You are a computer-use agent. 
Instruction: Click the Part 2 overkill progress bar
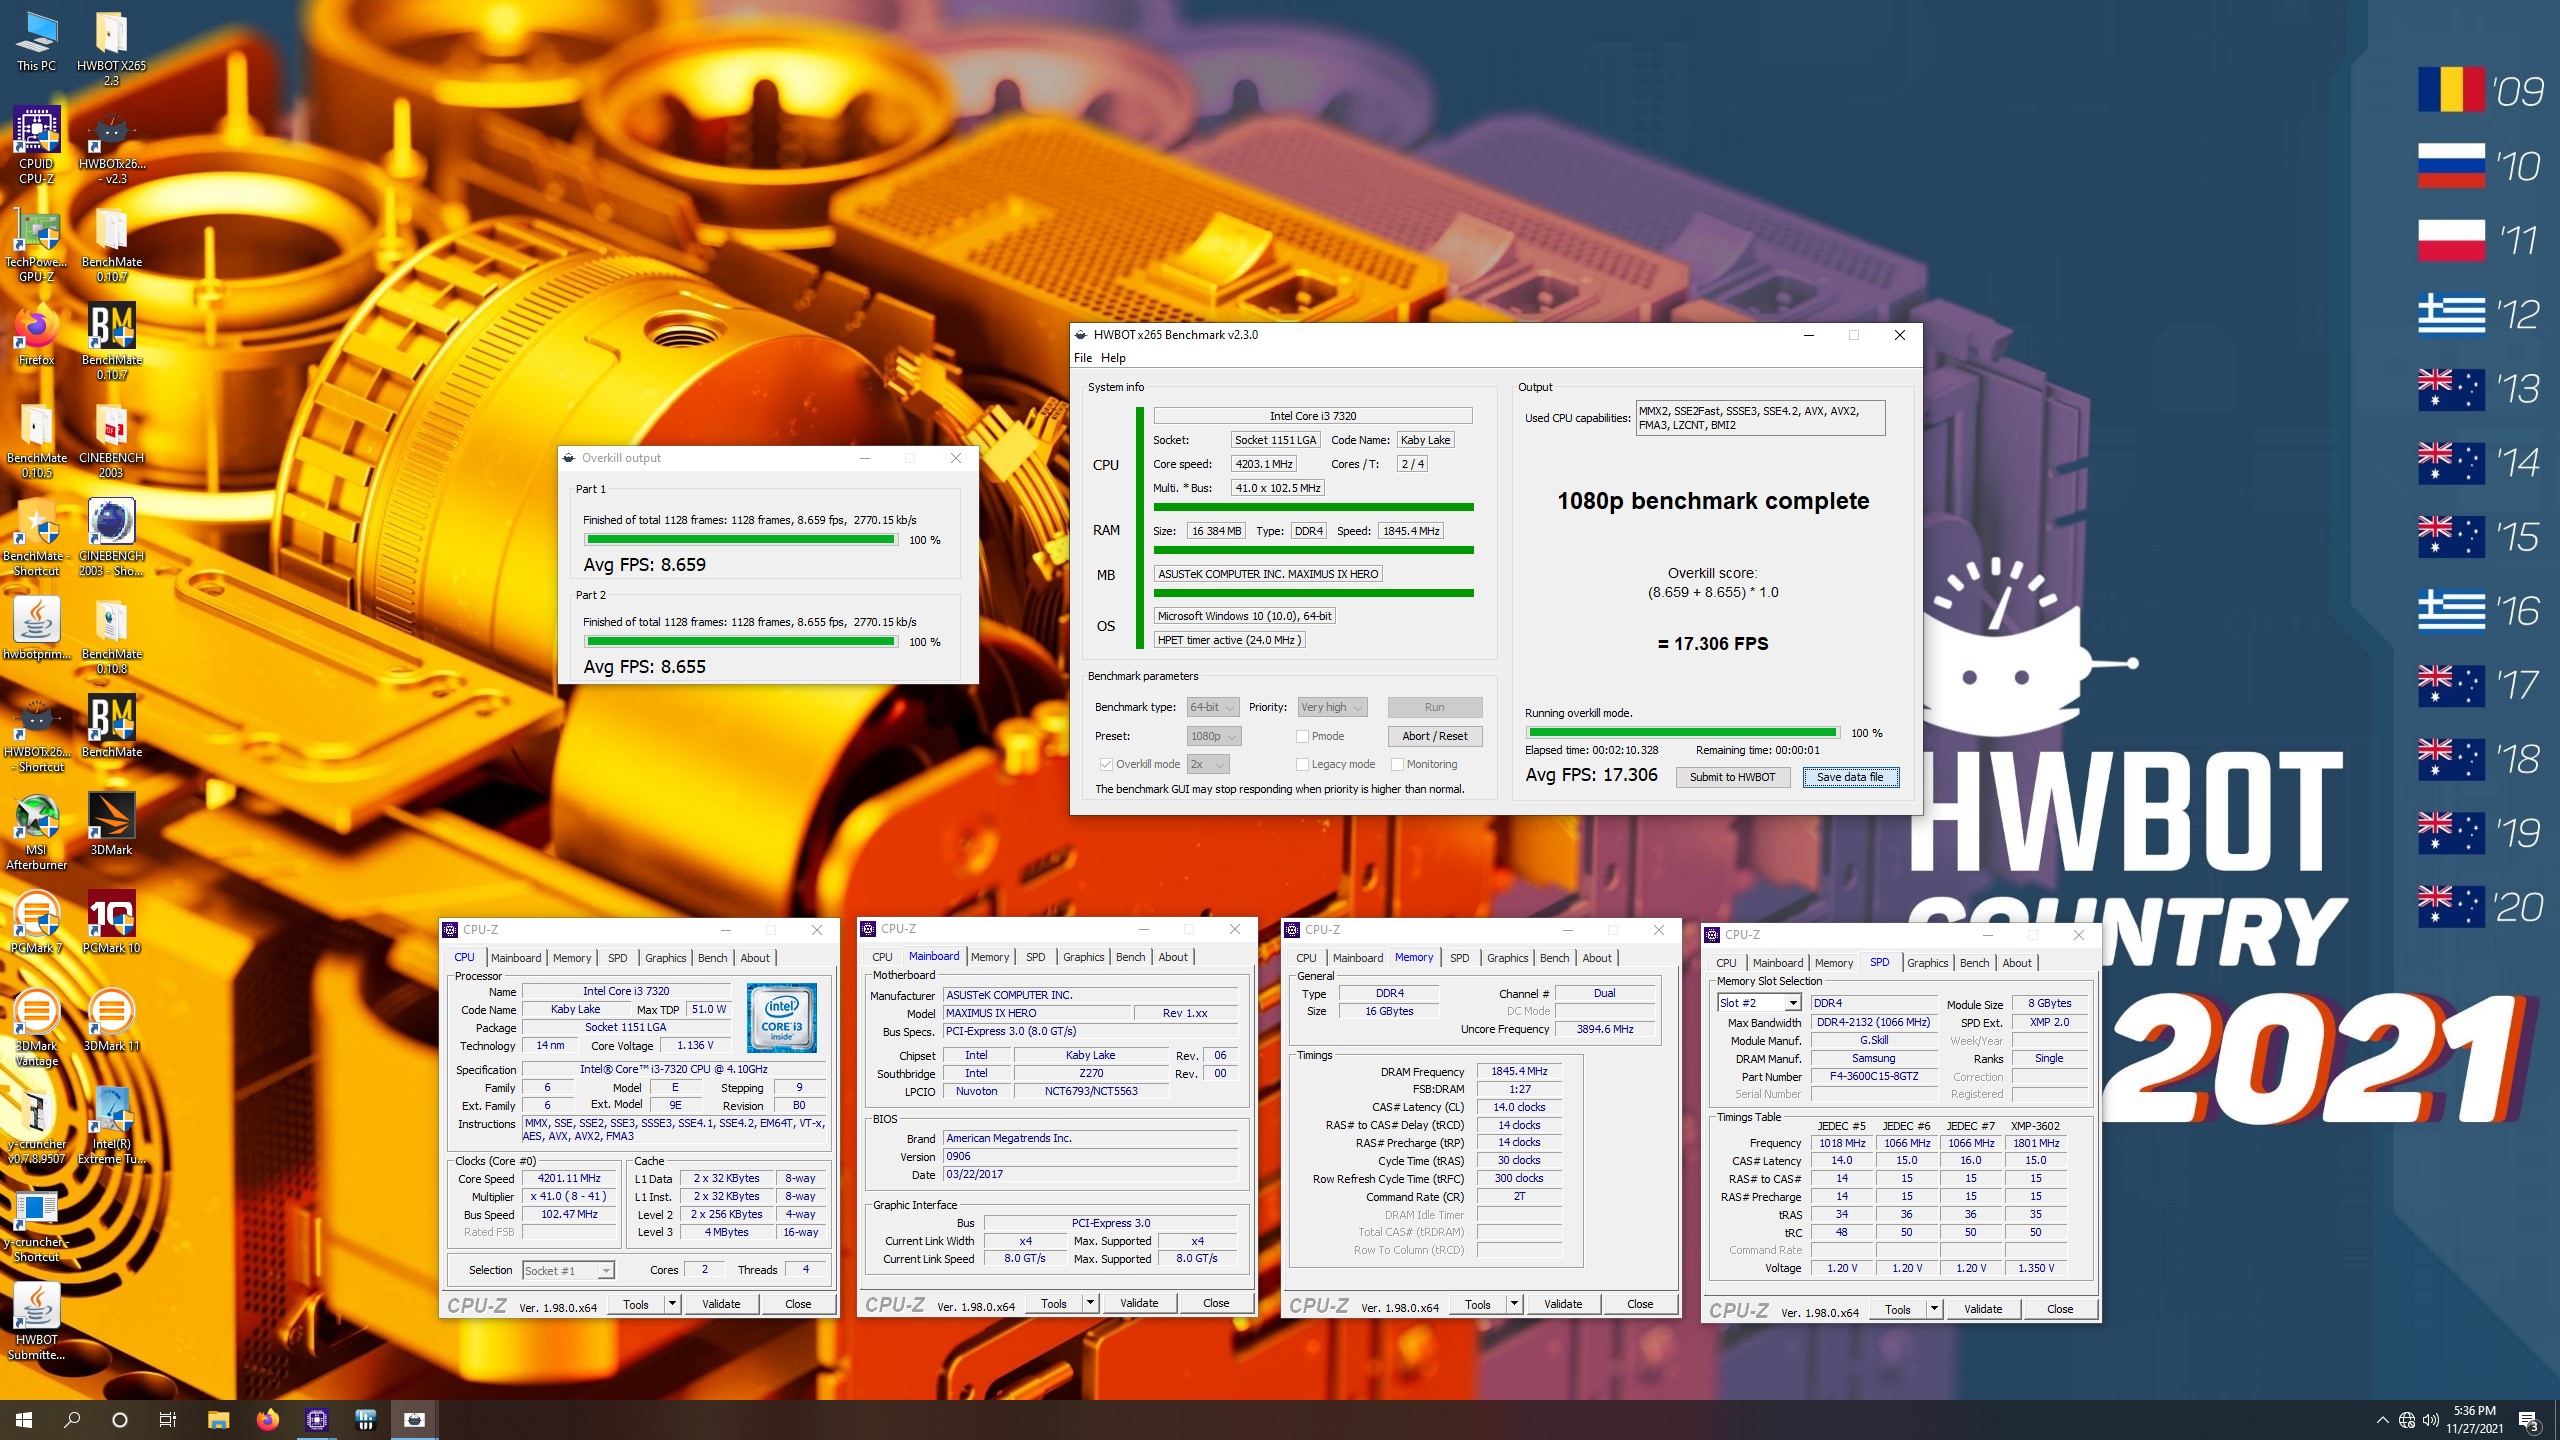tap(741, 642)
